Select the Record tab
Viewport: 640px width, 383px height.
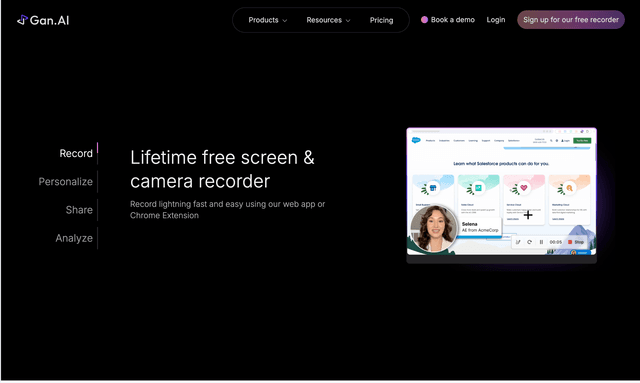pyautogui.click(x=76, y=154)
